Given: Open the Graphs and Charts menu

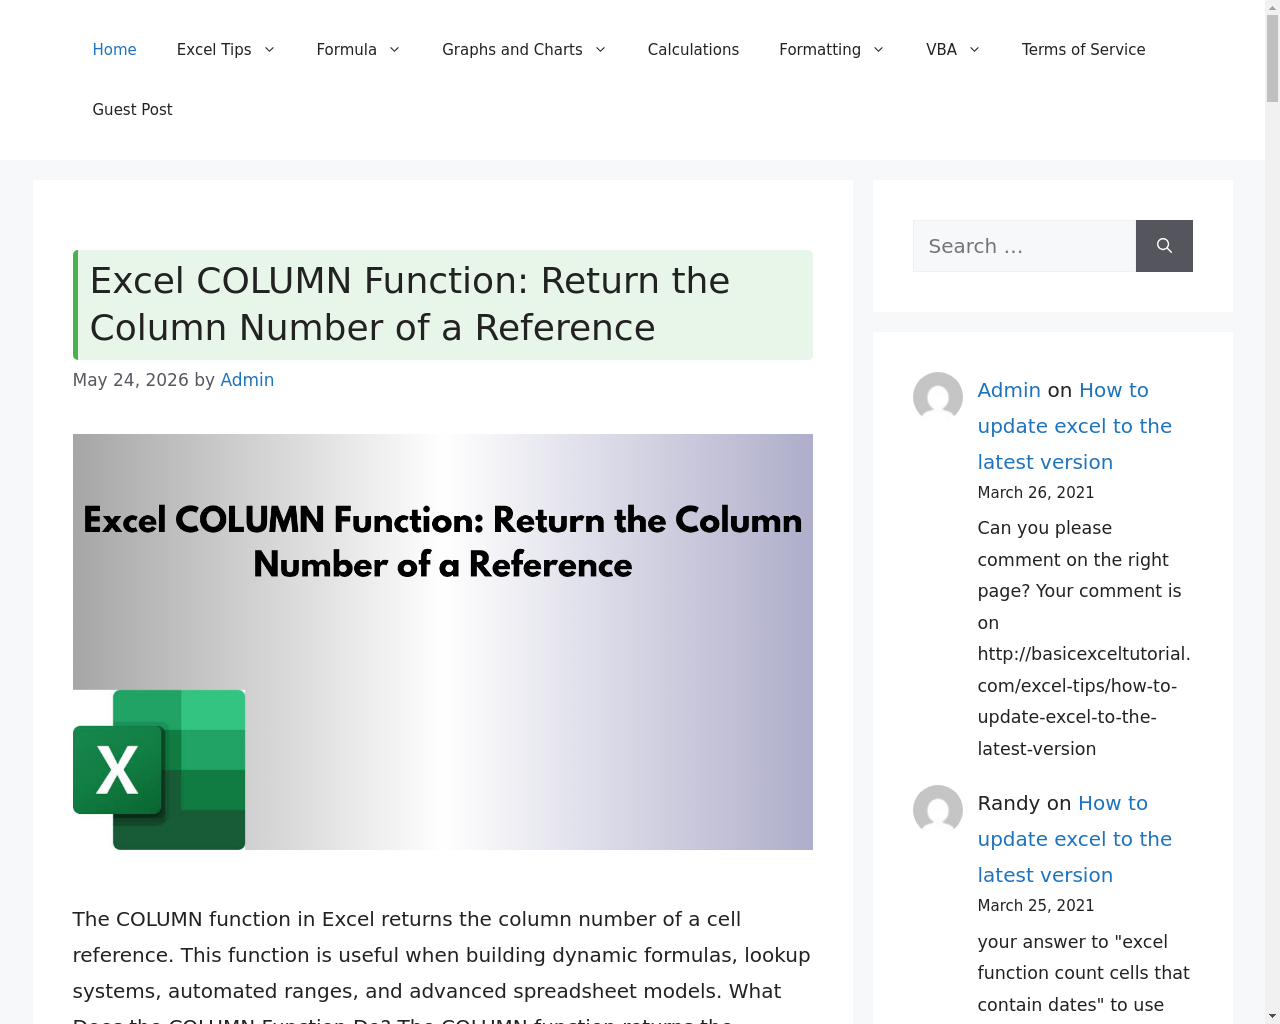Looking at the screenshot, I should (x=512, y=50).
